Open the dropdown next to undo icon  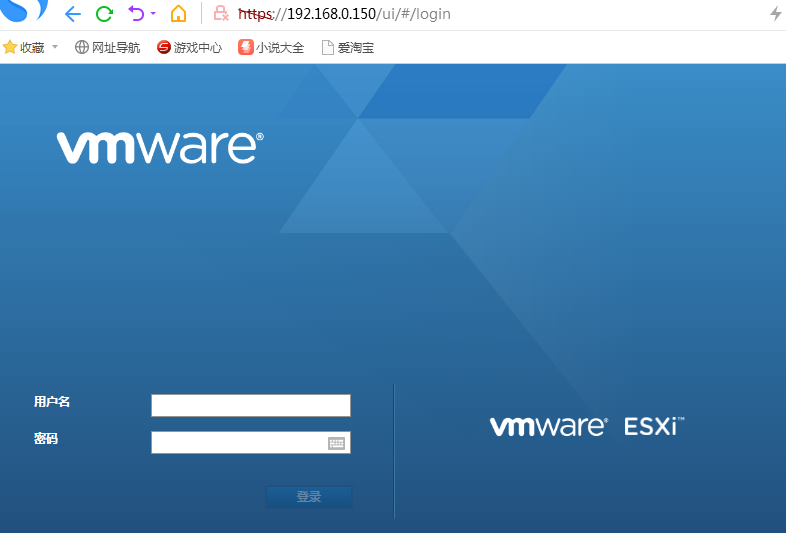click(x=153, y=14)
